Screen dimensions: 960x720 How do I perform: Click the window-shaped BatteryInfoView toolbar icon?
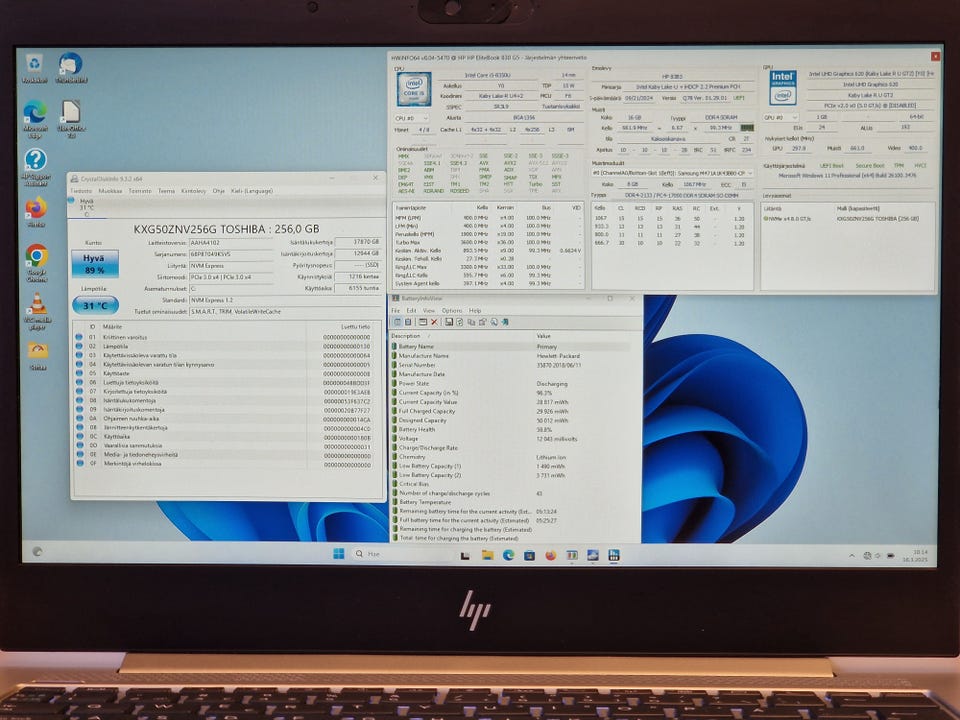coord(423,322)
